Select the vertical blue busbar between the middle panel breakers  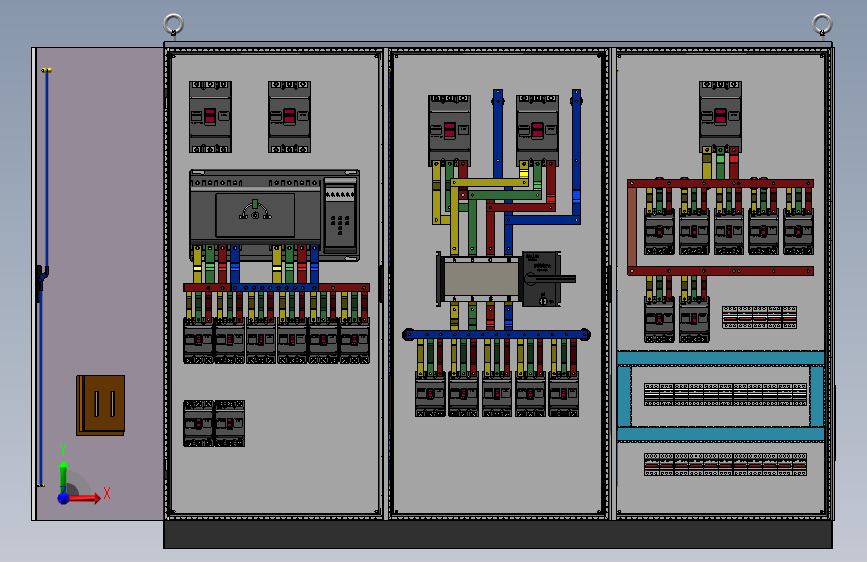(498, 133)
